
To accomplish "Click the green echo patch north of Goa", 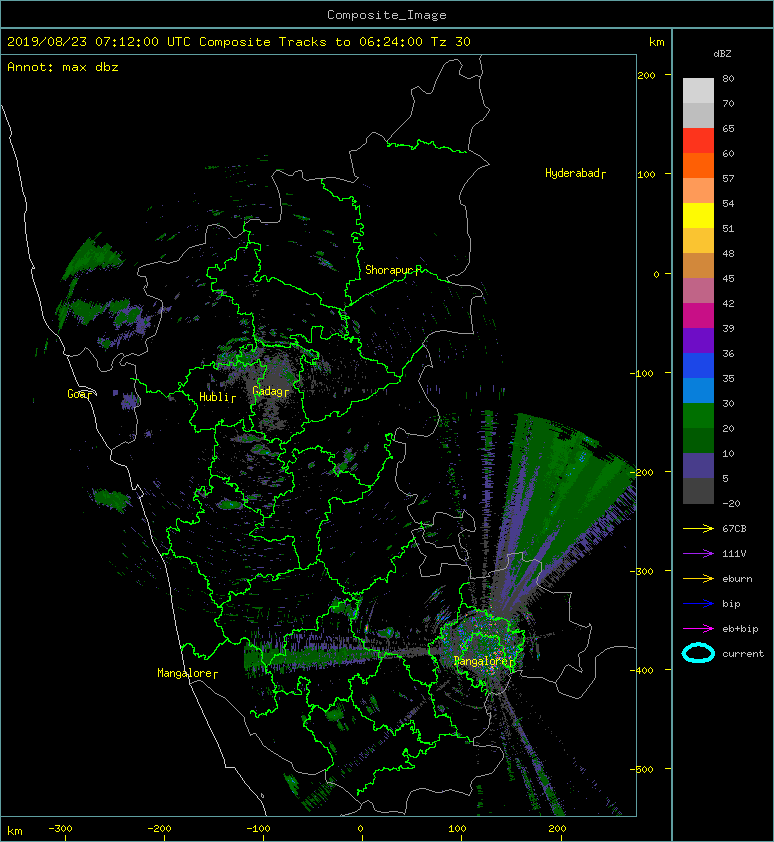I will coord(90,257).
